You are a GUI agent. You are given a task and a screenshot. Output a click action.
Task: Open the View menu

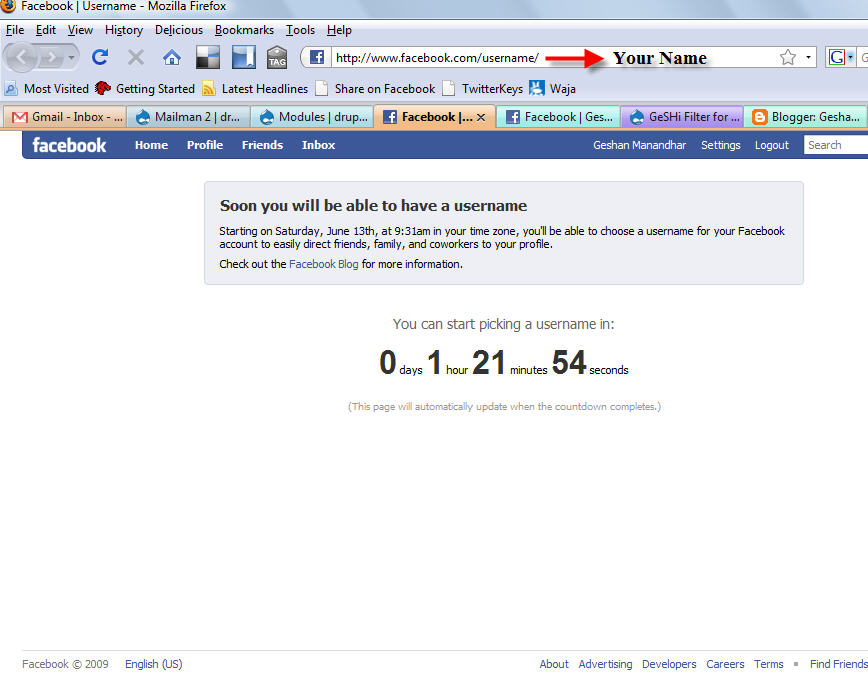coord(80,30)
